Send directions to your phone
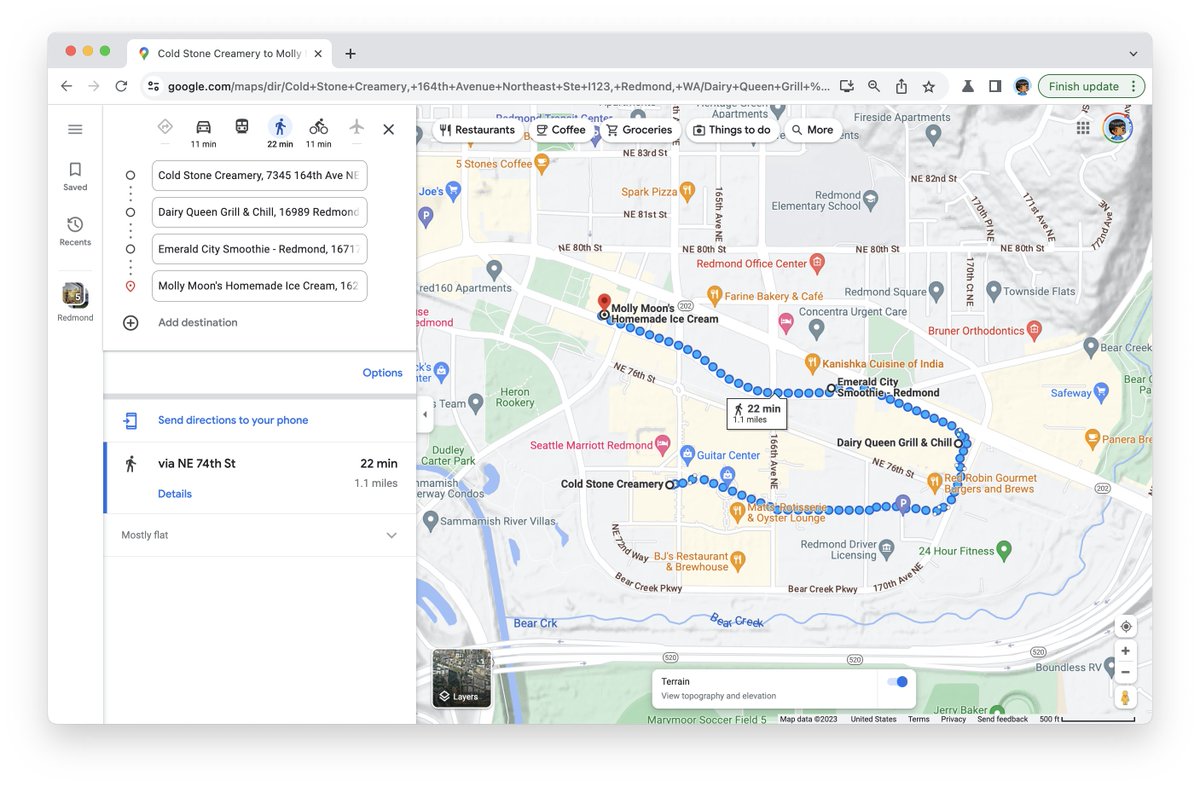Viewport: 1200px width, 787px height. coord(233,420)
